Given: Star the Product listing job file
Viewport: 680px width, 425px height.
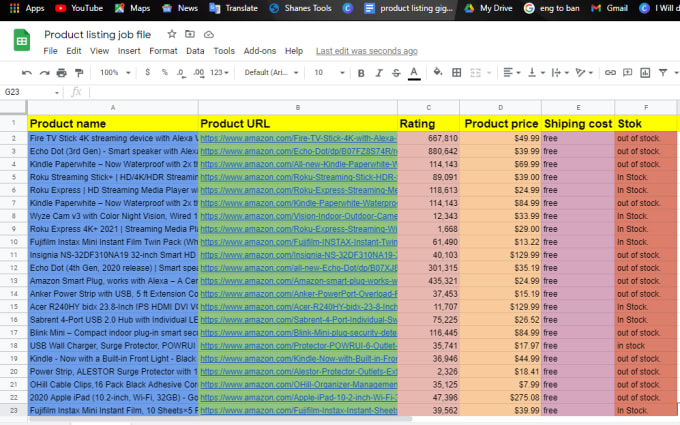Looking at the screenshot, I should pos(172,34).
